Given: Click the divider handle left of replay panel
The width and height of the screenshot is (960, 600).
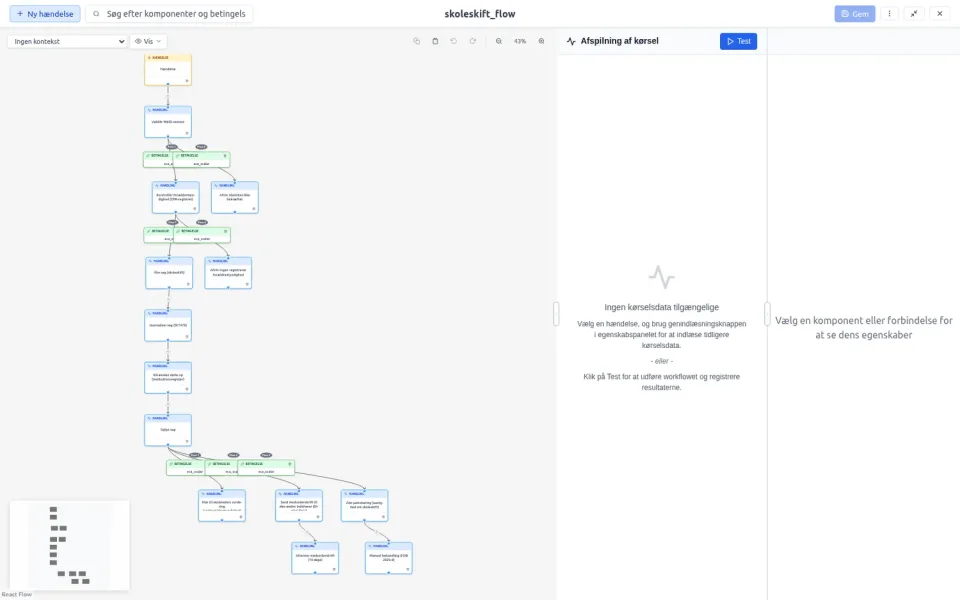Looking at the screenshot, I should coord(556,313).
